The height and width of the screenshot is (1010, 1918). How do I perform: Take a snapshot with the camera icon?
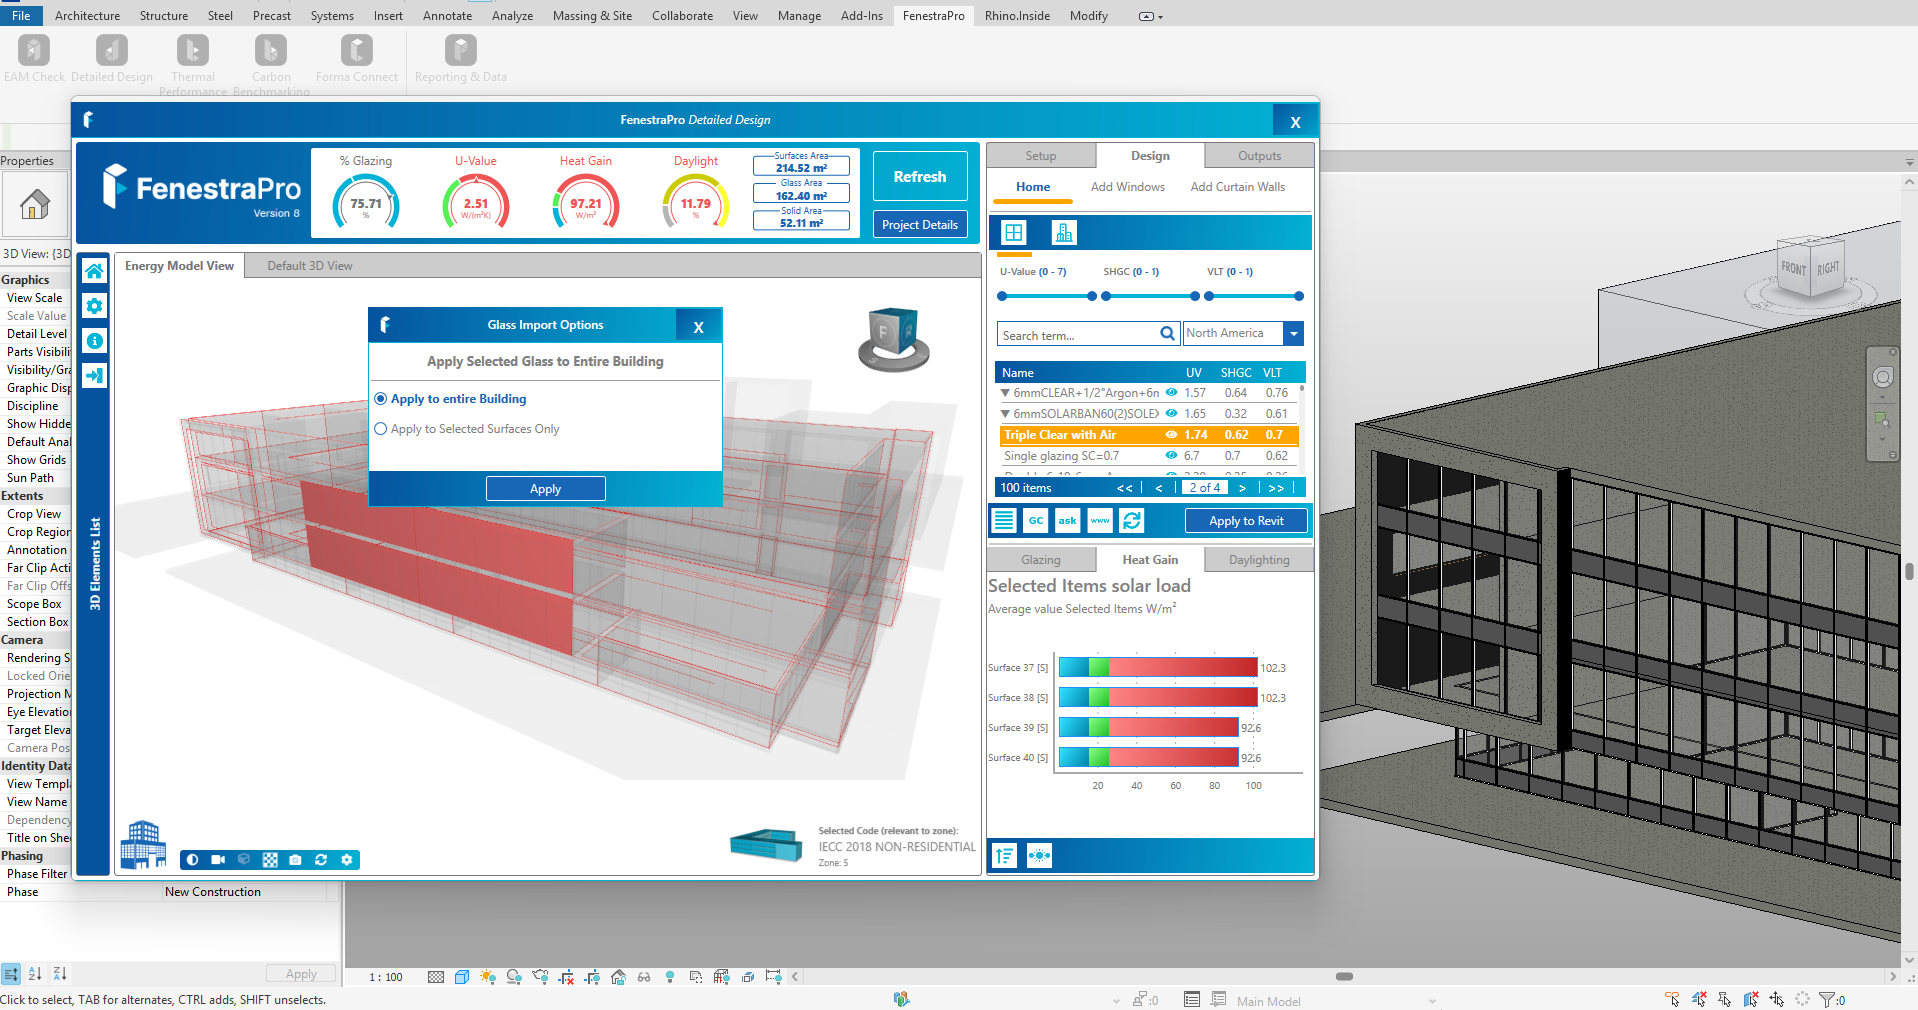point(295,860)
